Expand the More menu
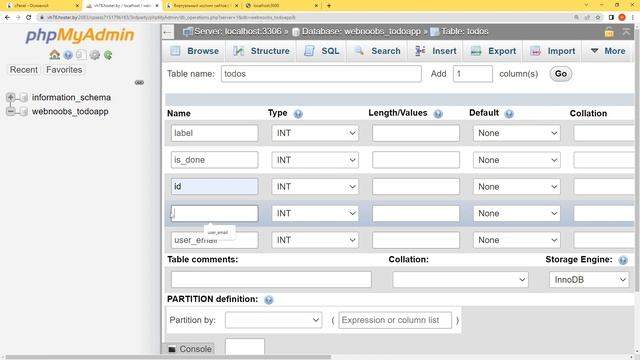 tap(608, 51)
